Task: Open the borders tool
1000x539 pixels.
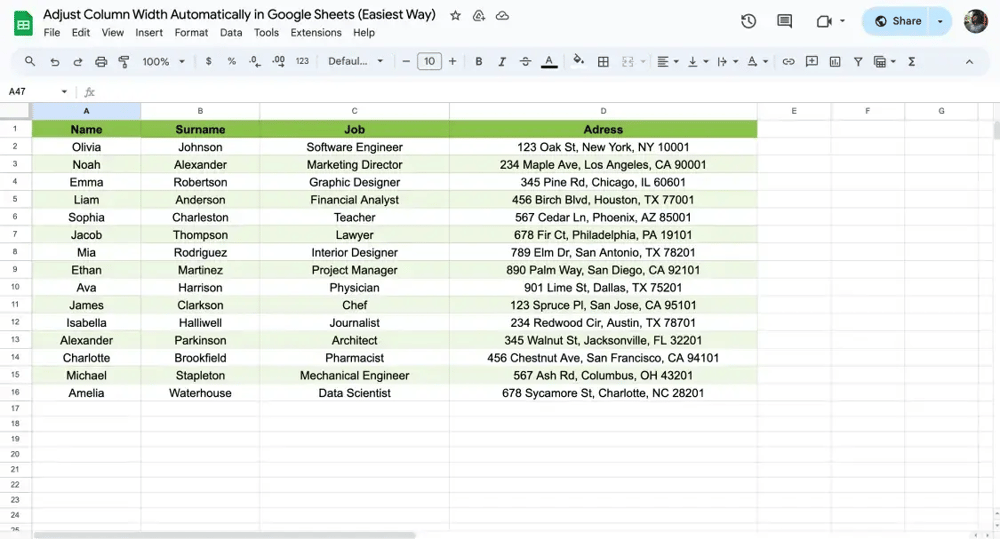Action: pyautogui.click(x=603, y=62)
